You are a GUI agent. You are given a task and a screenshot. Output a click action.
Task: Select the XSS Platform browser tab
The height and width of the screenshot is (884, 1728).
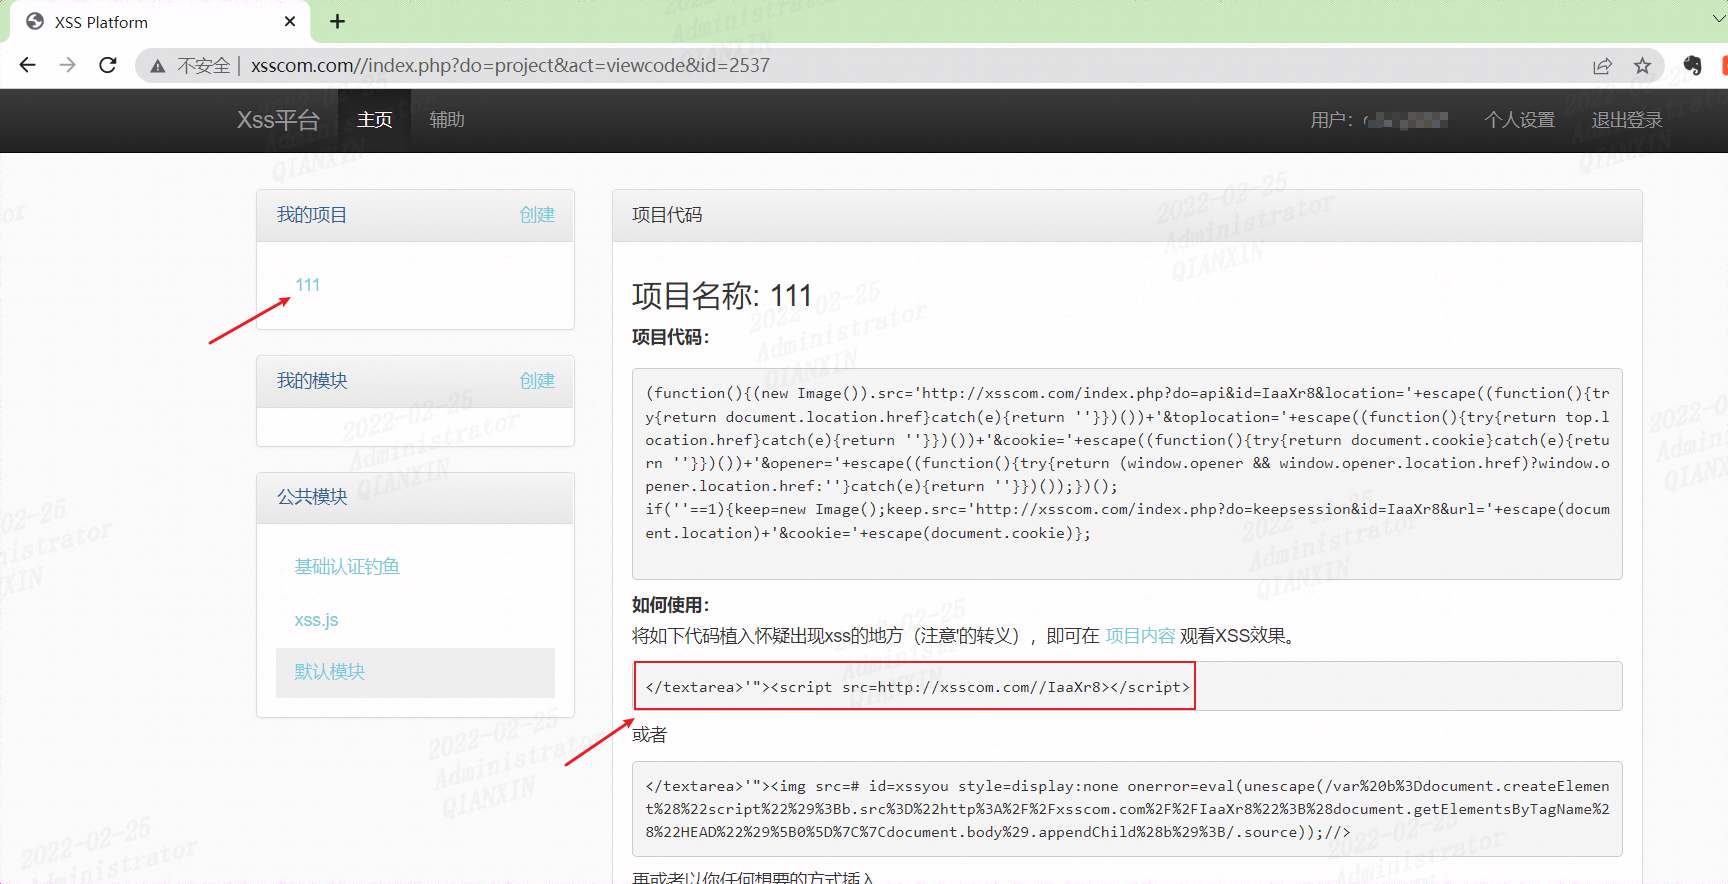pos(160,22)
